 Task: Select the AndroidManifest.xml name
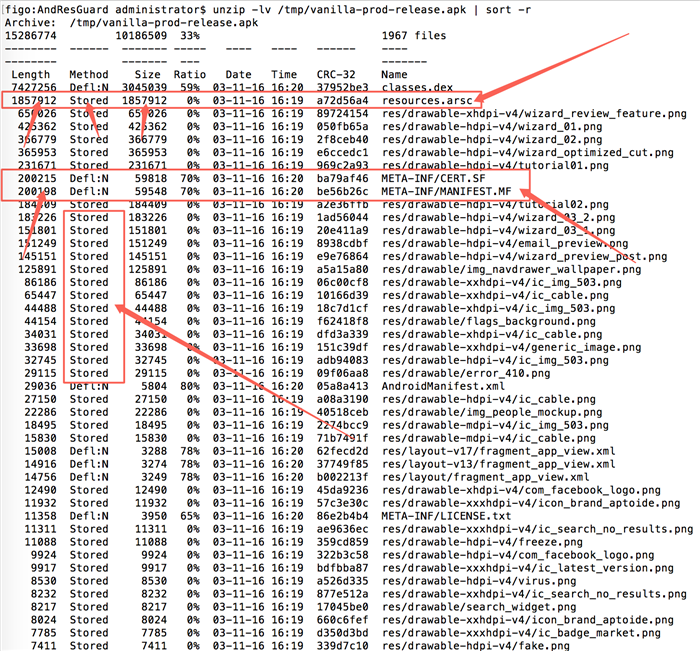click(443, 386)
